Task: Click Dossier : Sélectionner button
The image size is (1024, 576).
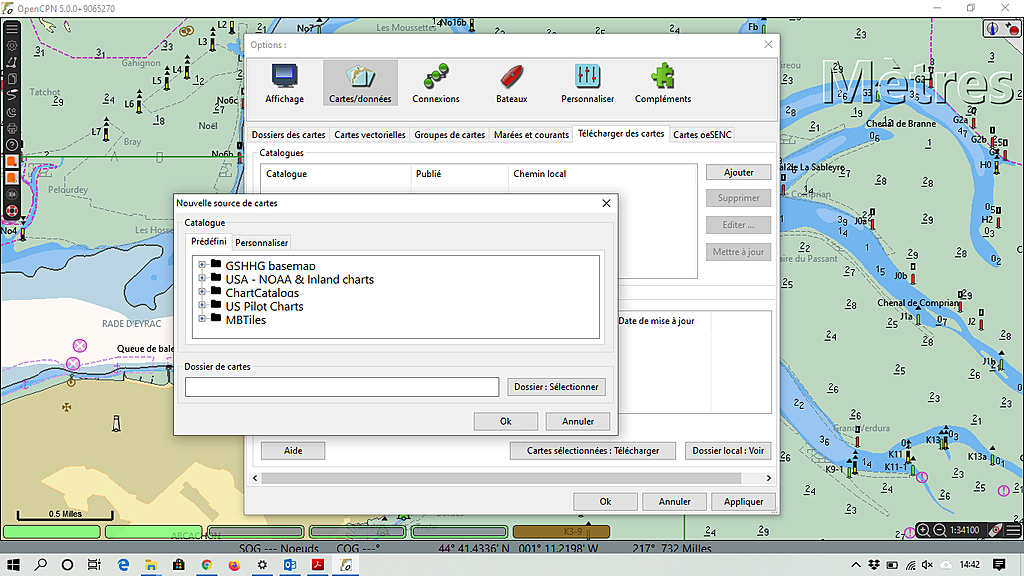Action: point(556,387)
